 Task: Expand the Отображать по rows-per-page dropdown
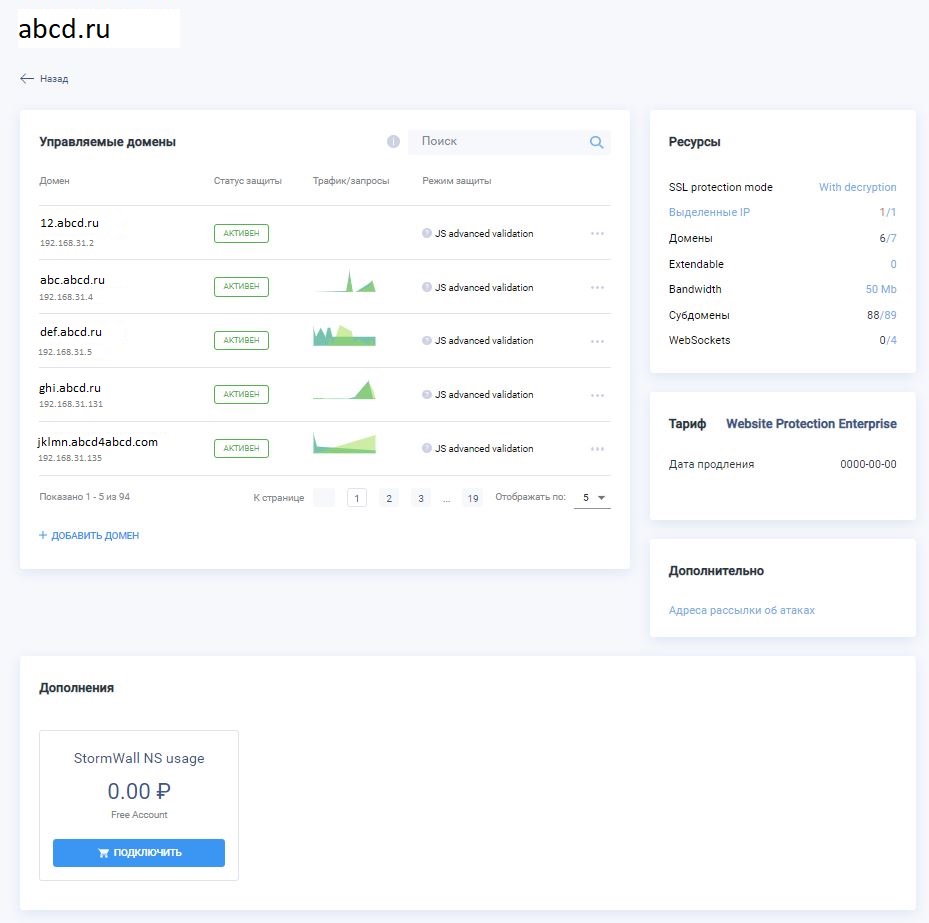[x=592, y=498]
